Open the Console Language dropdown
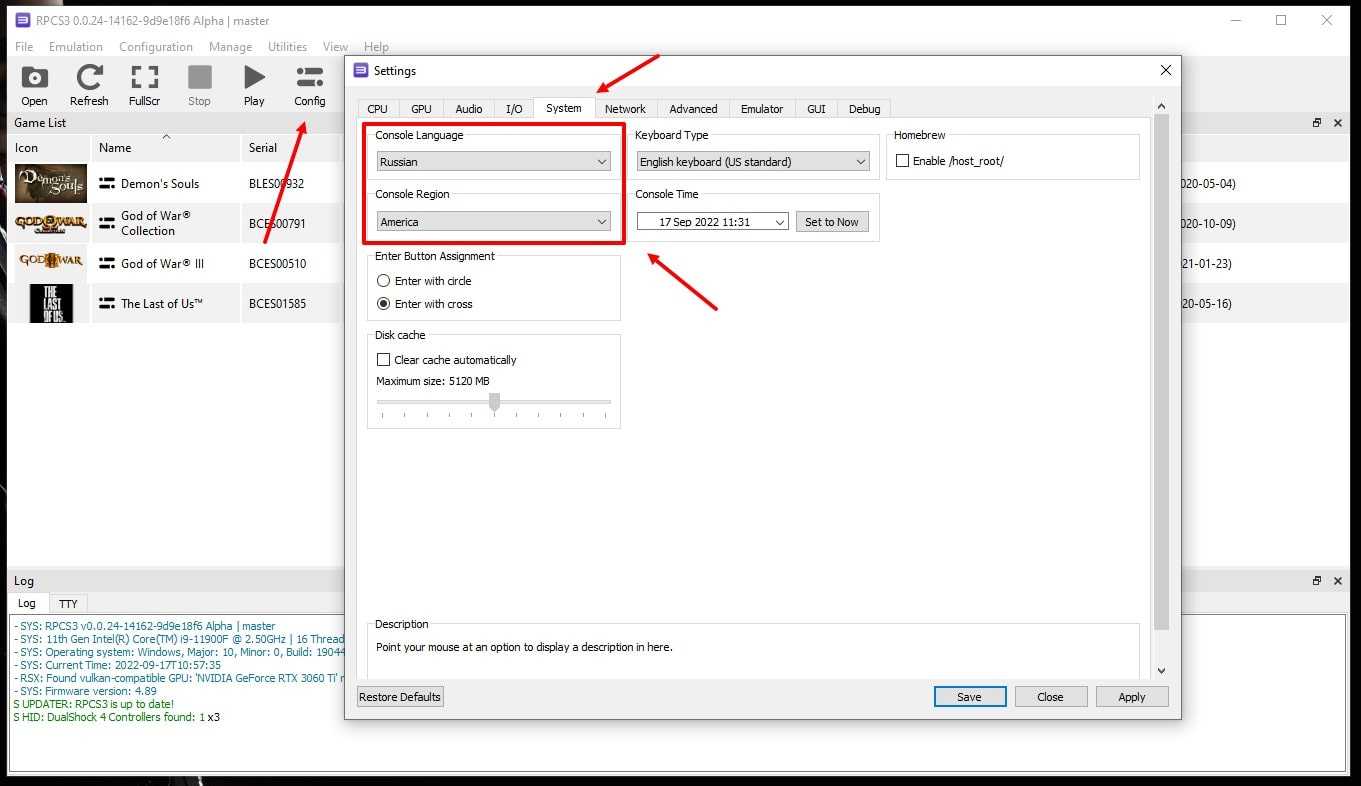 click(x=494, y=162)
